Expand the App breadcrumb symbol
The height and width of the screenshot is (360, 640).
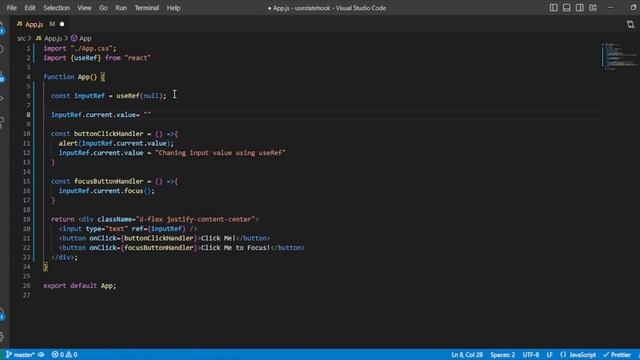85,38
